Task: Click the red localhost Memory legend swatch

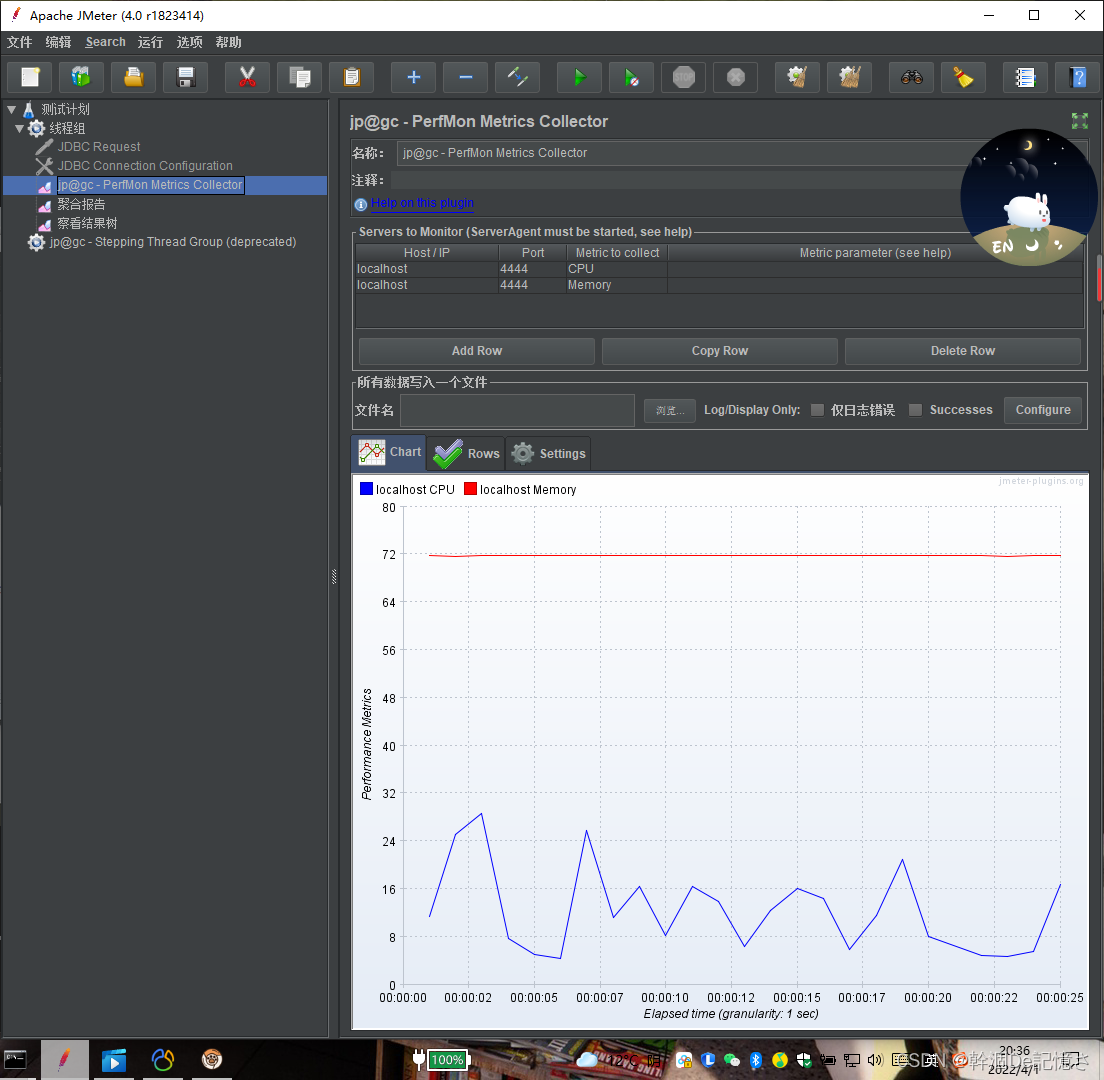Action: (470, 489)
